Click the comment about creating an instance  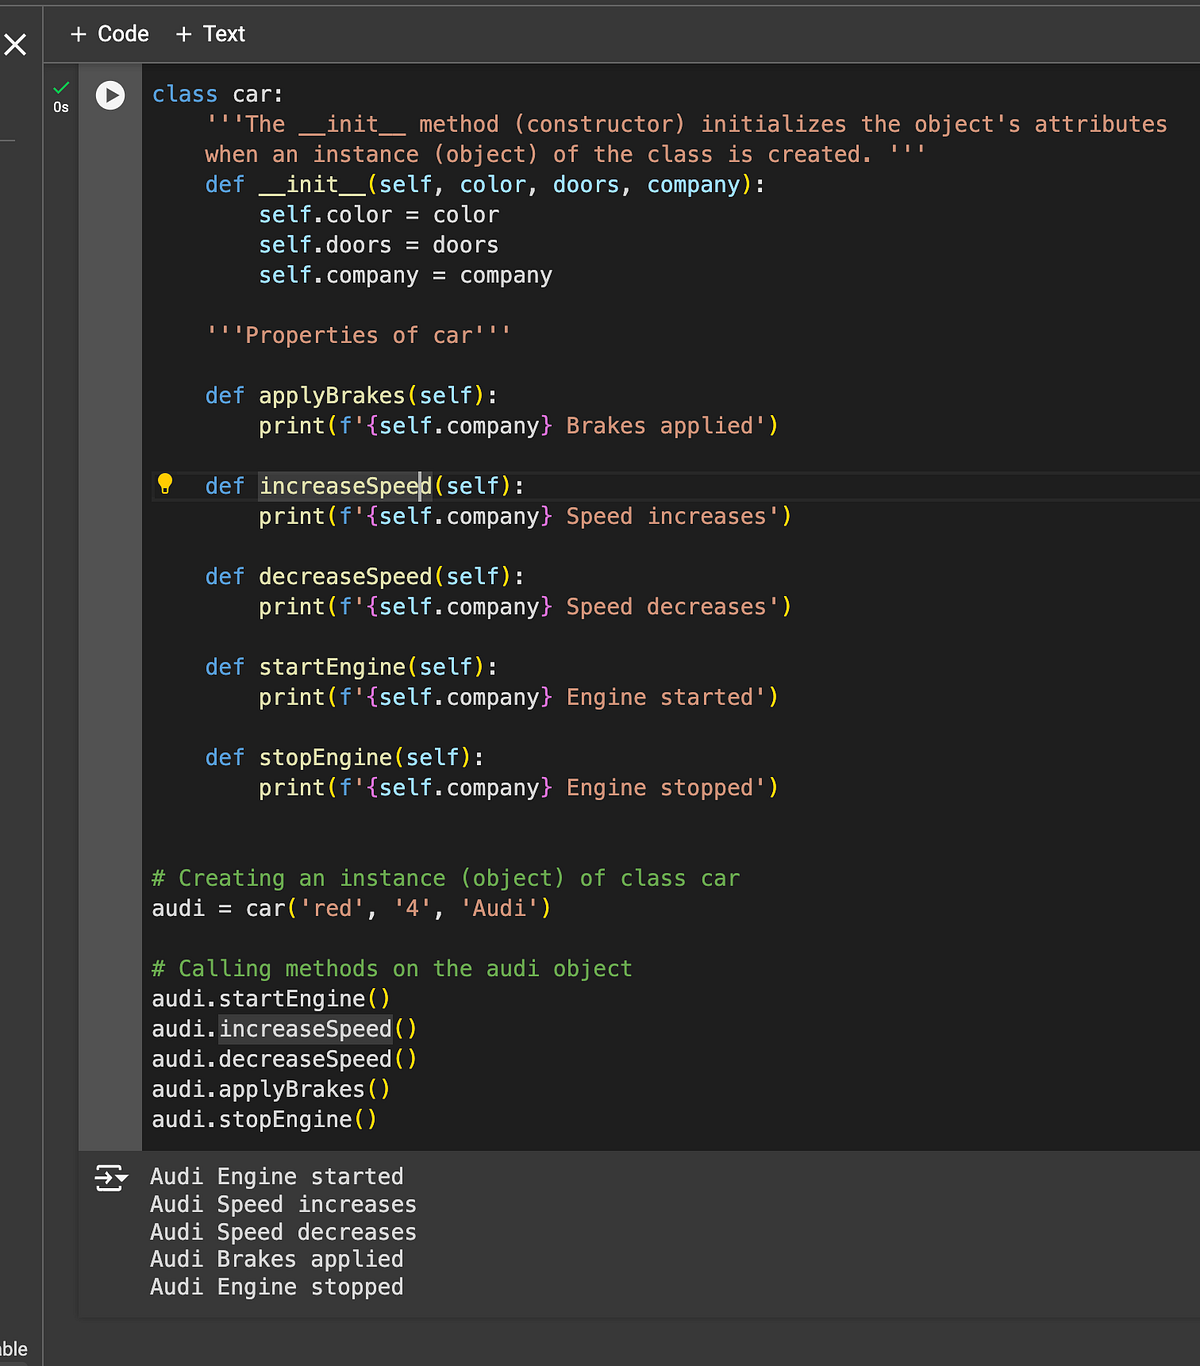pos(444,877)
